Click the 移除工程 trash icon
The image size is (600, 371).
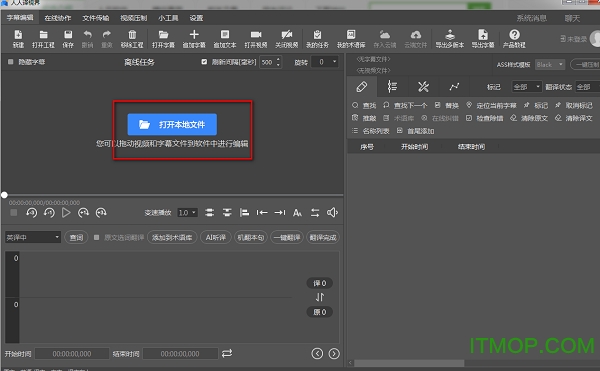(x=132, y=35)
